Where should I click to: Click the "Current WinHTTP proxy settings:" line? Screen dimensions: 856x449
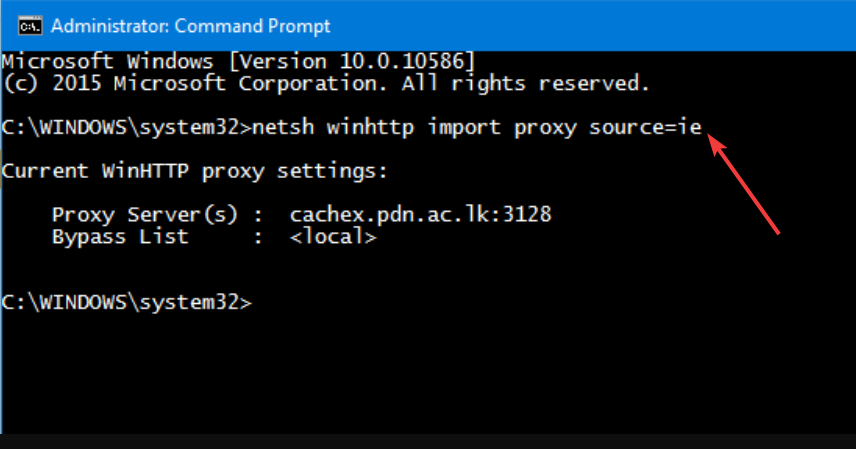click(194, 172)
